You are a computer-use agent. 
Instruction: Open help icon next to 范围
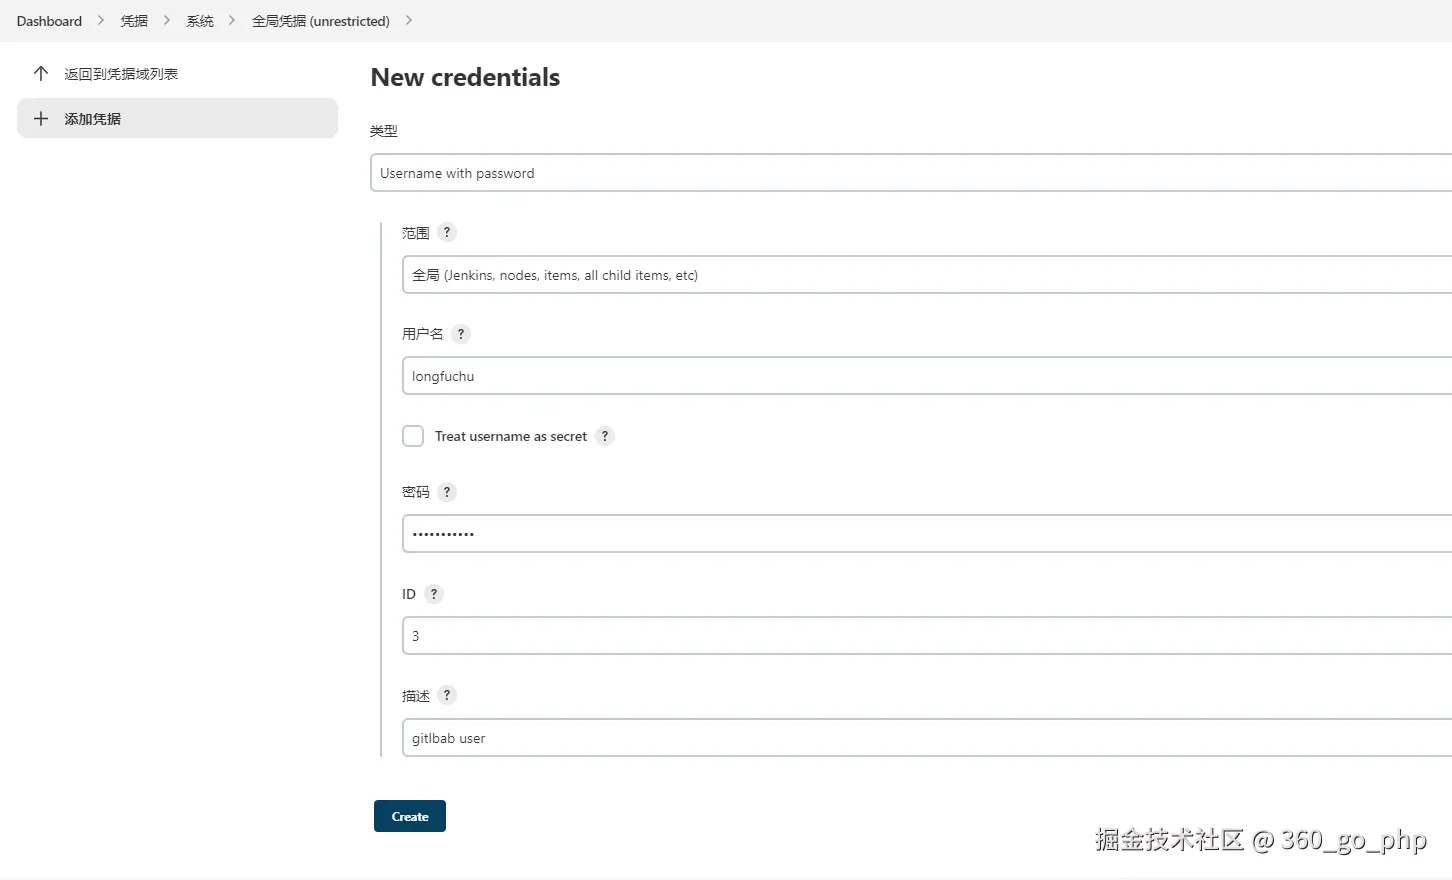coord(447,232)
